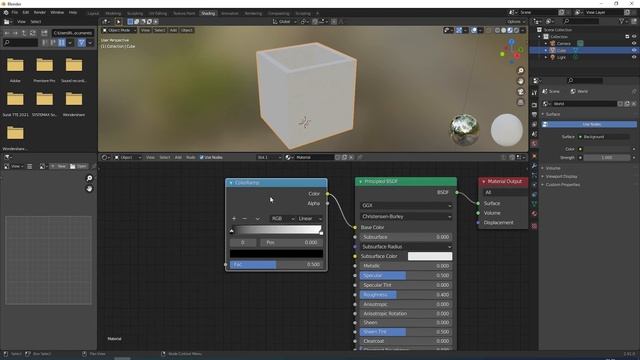
Task: Open the Christensen-Burley subsurface method dropdown
Action: click(x=406, y=217)
